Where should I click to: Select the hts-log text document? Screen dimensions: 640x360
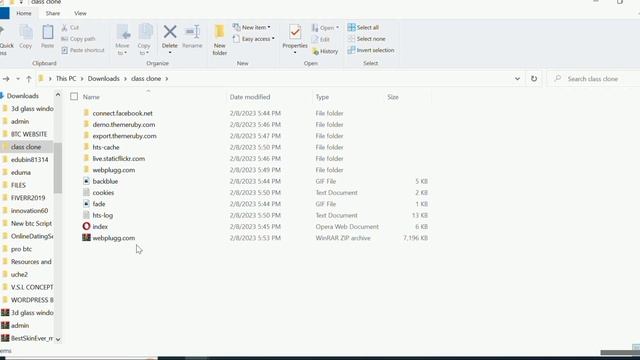[x=103, y=215]
